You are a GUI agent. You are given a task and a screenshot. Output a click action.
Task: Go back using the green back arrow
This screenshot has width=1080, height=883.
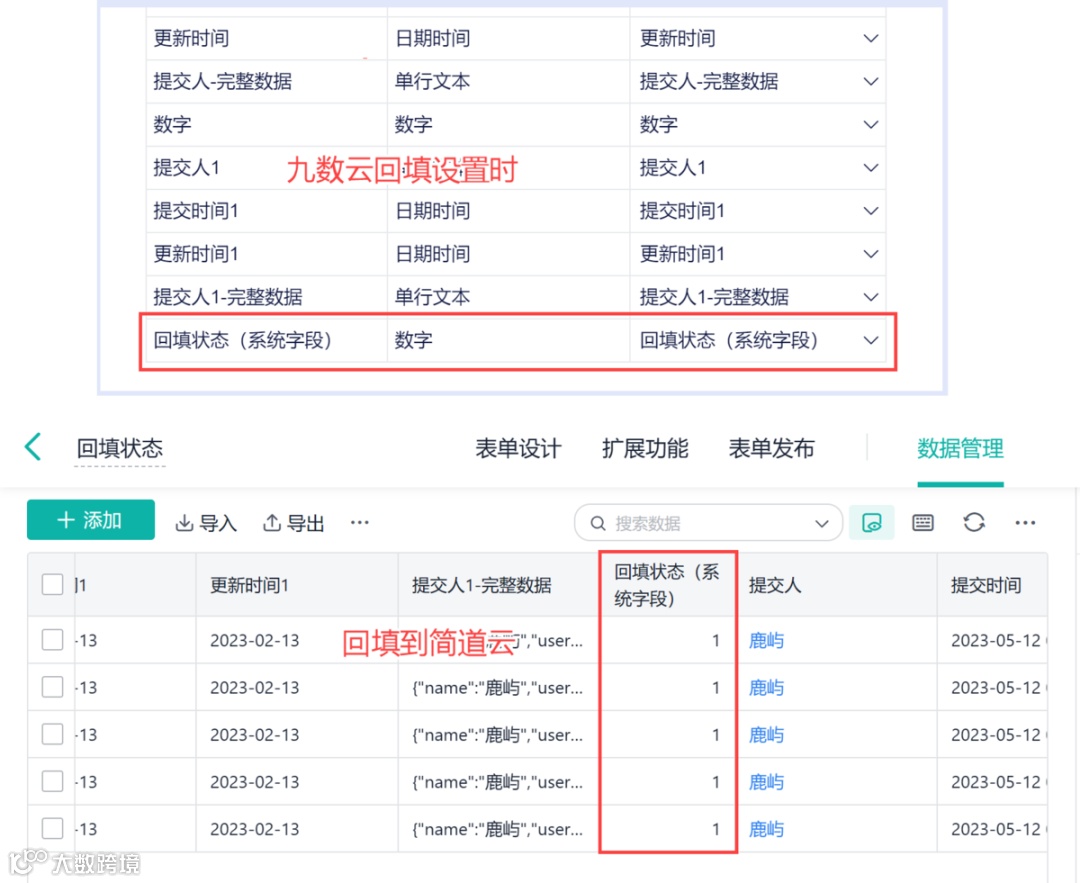tap(33, 448)
